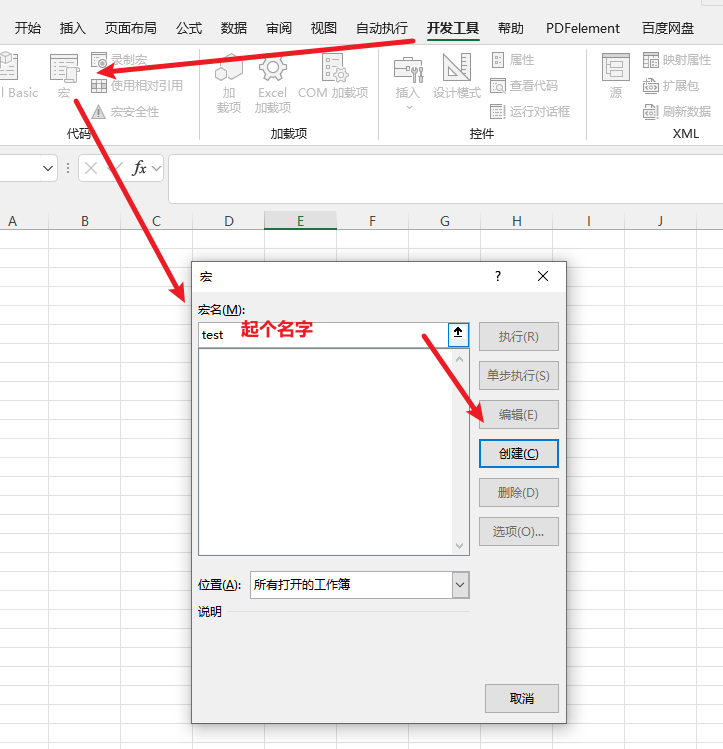Viewport: 723px width, 749px height.
Task: Open COM Add-ins (COM 加载项)
Action: click(x=333, y=76)
